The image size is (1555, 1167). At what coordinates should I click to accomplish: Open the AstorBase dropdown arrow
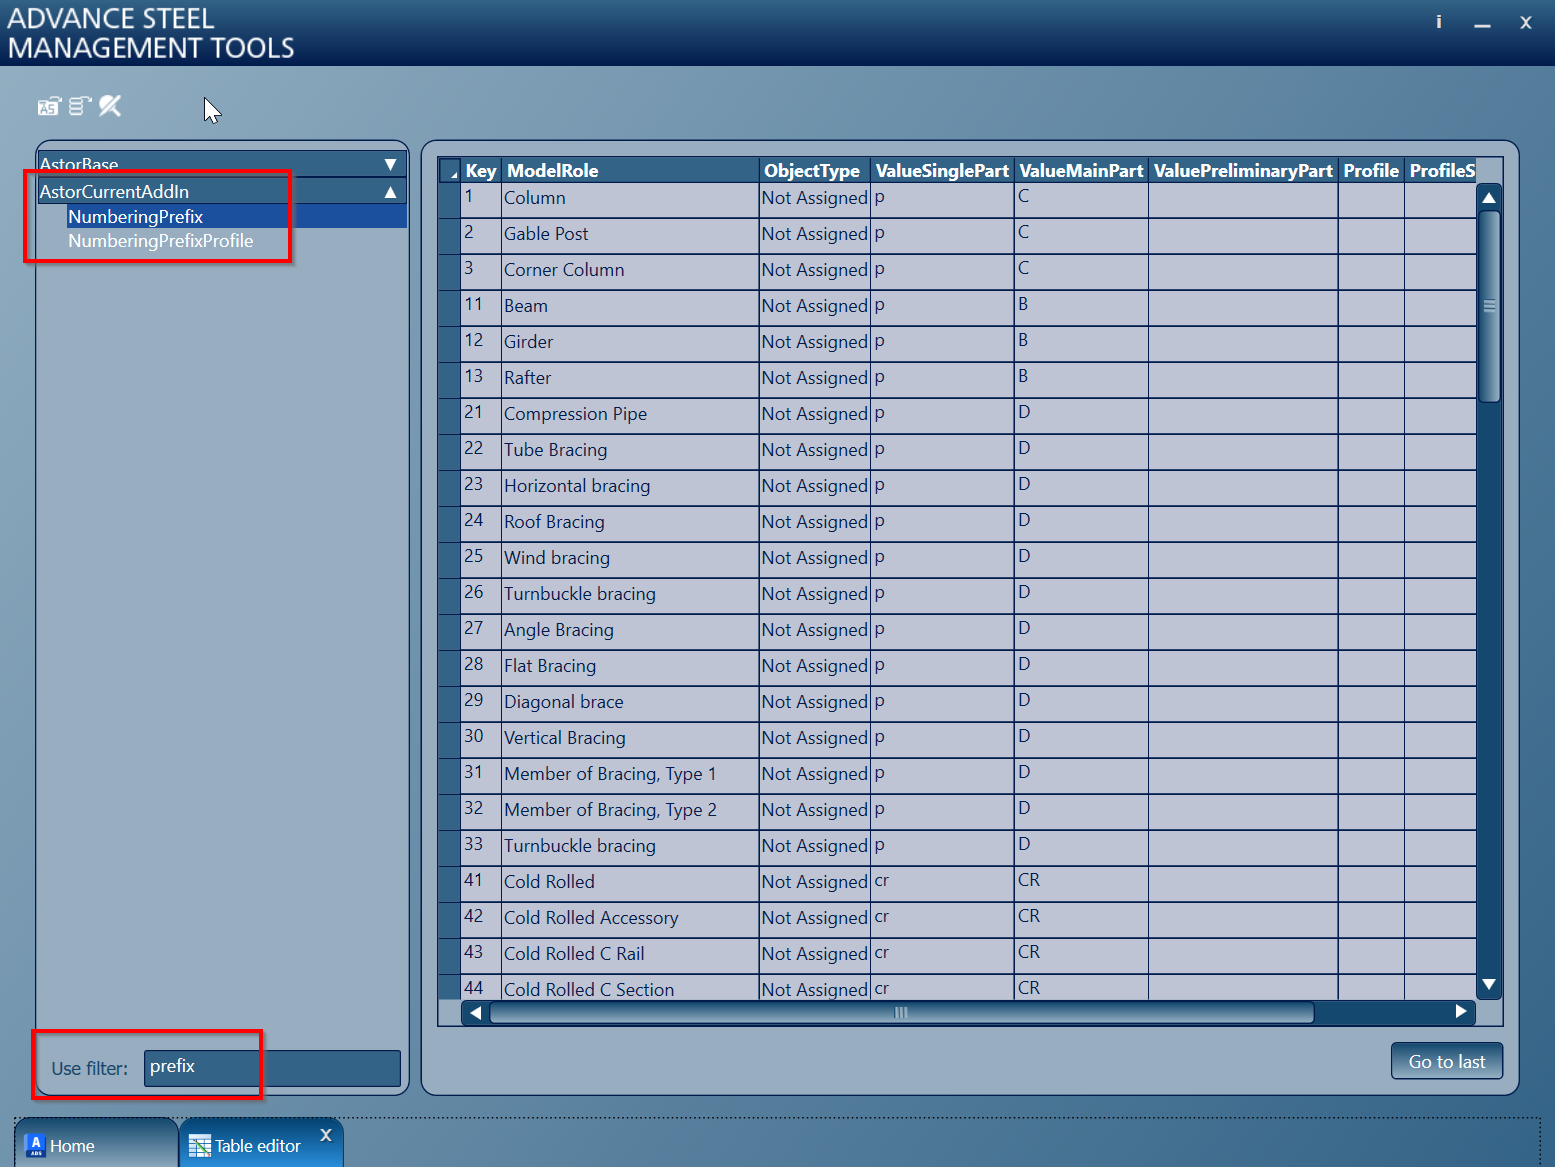(390, 164)
